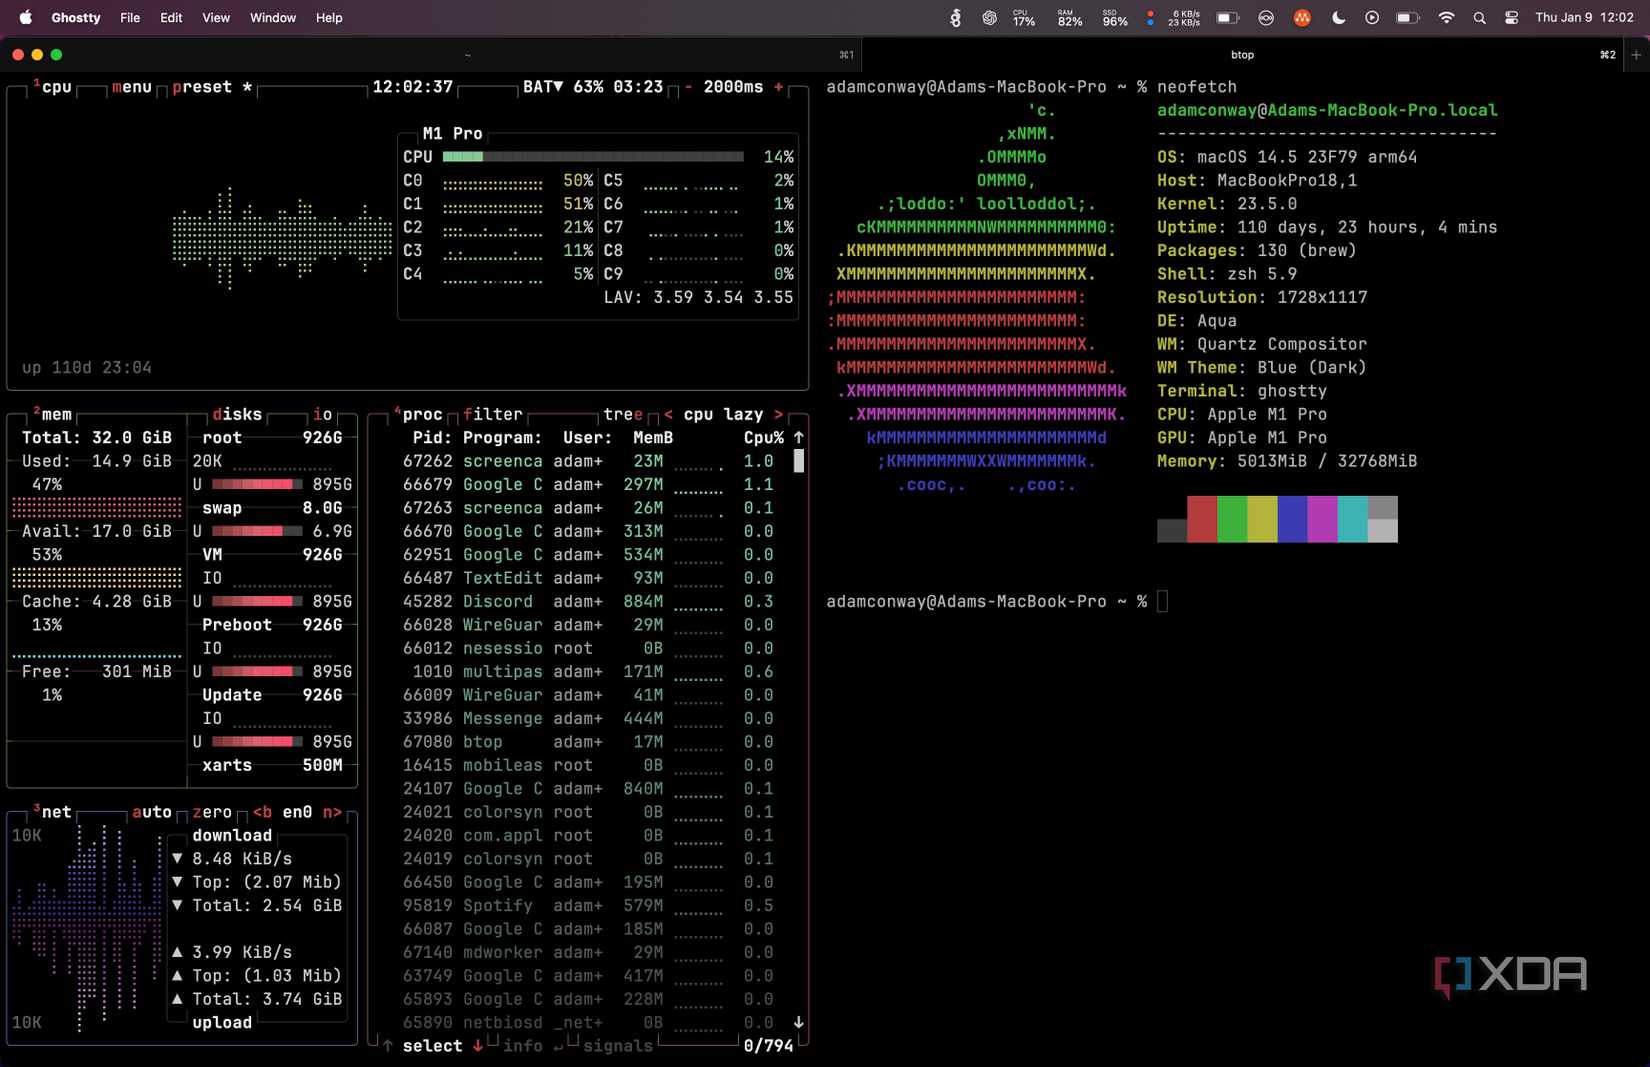Viewport: 1650px width, 1067px height.
Task: Click the sort direction arrow beside Cpu% column
Action: tap(797, 437)
